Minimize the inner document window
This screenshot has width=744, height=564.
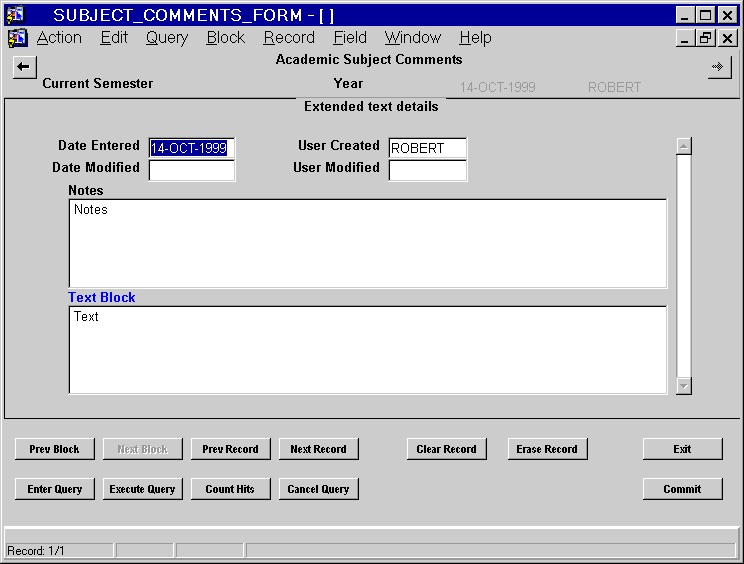(x=685, y=38)
